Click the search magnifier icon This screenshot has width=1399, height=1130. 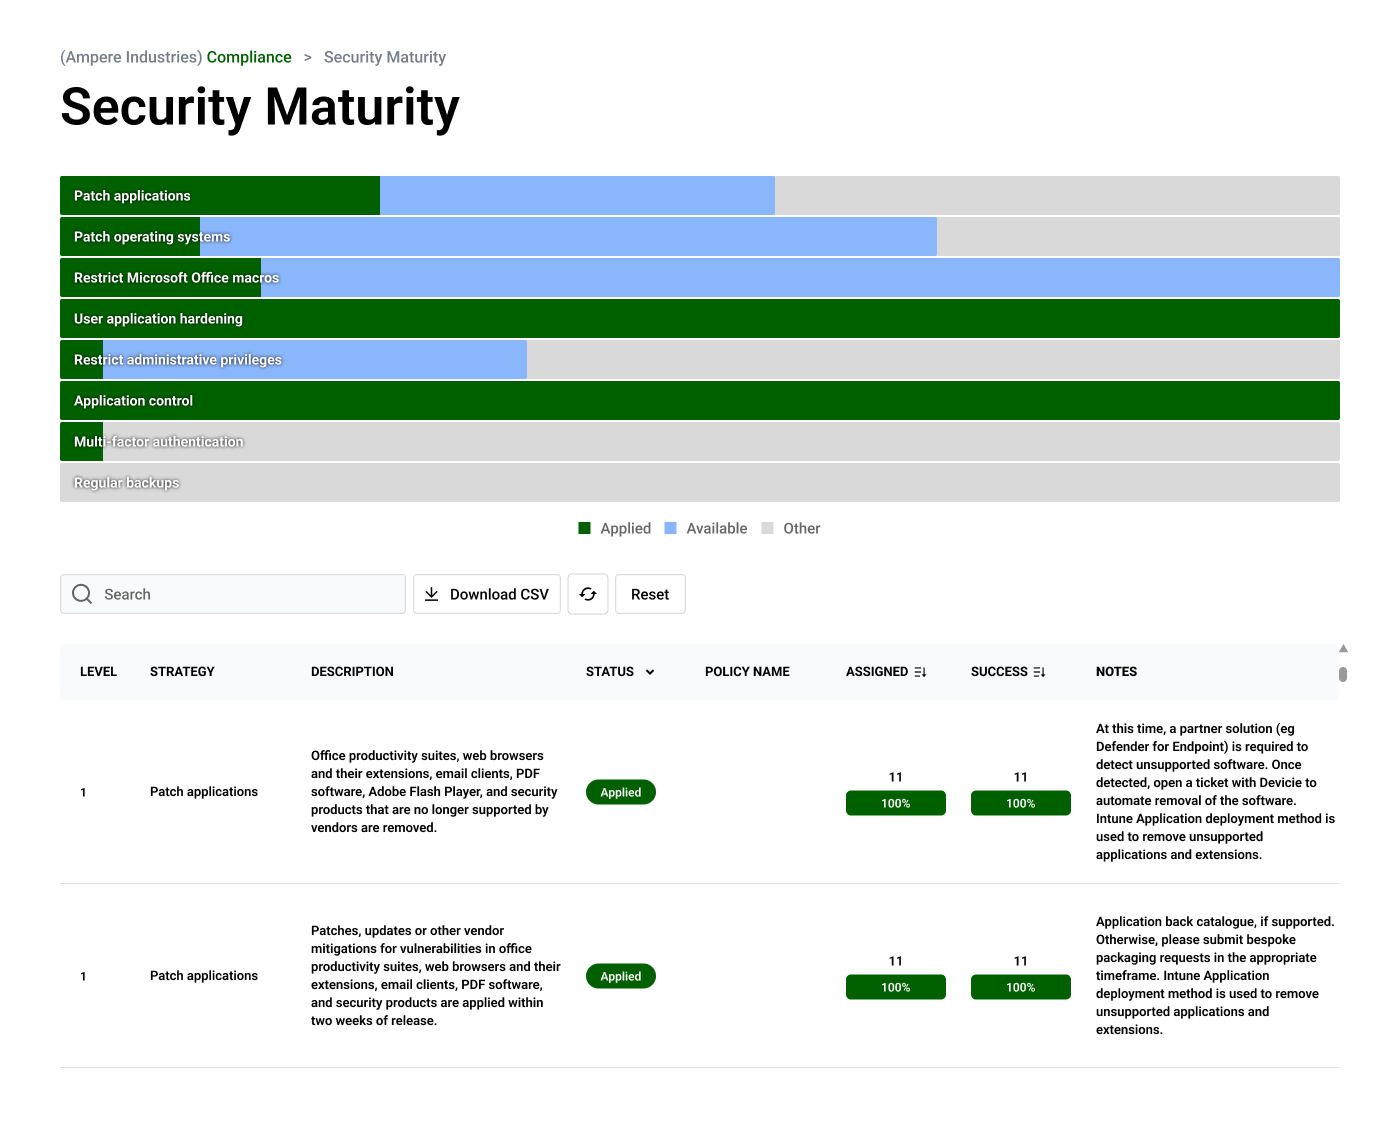point(82,594)
